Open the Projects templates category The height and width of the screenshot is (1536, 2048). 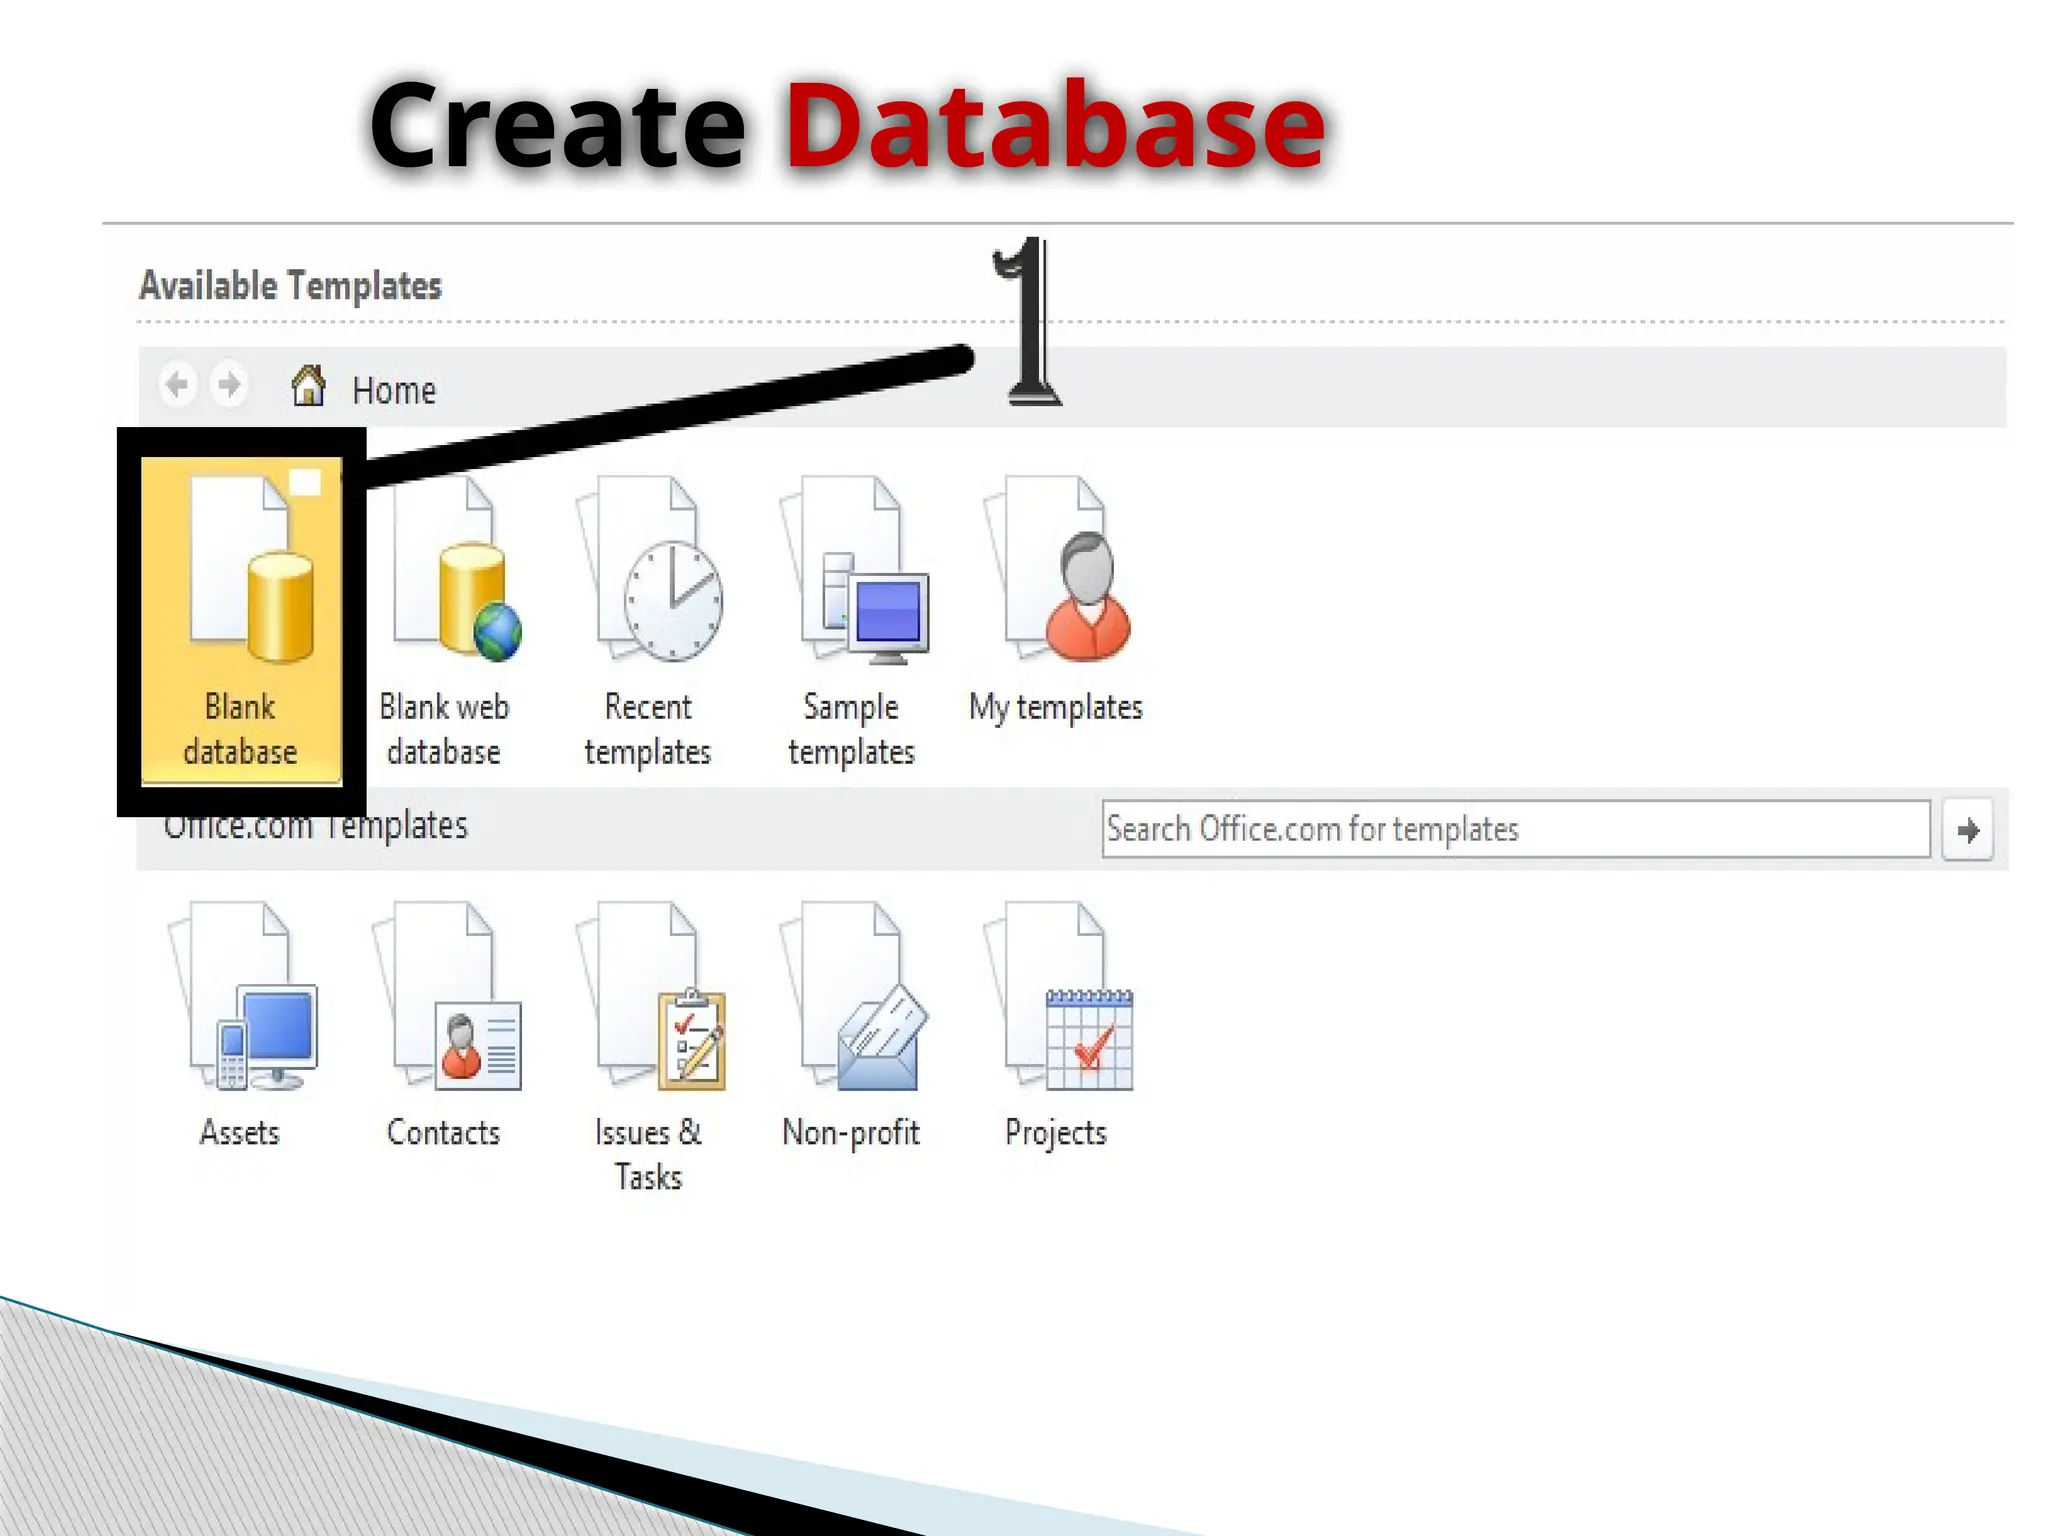point(1057,1025)
